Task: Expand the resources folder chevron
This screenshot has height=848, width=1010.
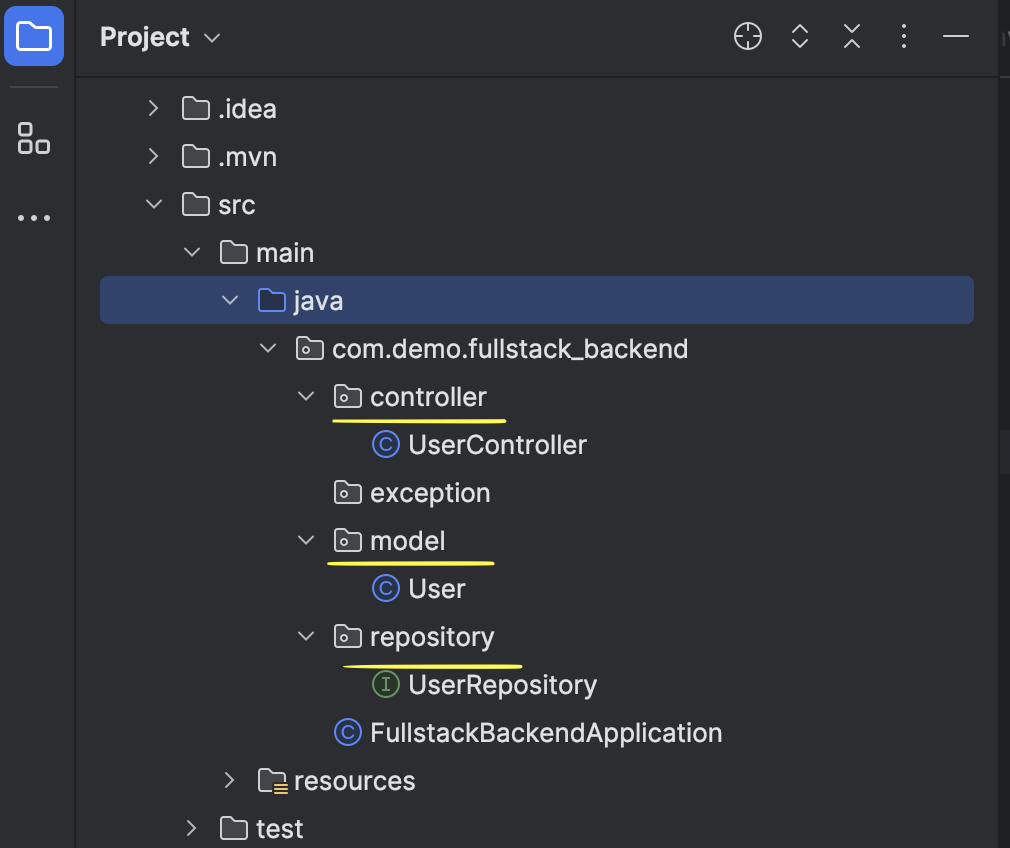Action: 229,780
